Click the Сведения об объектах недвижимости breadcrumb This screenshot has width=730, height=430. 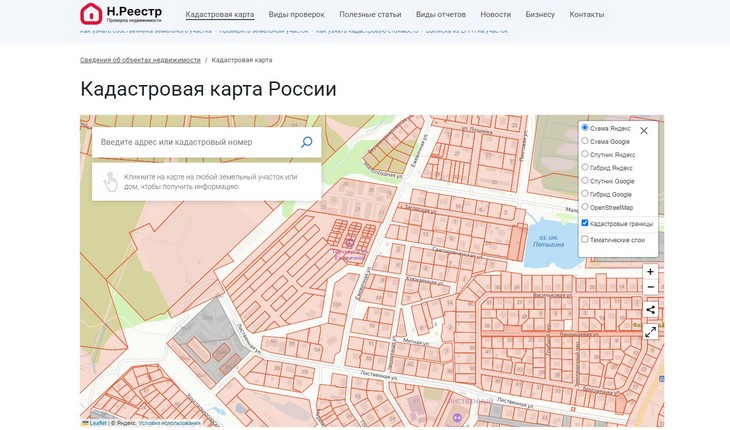coord(140,60)
